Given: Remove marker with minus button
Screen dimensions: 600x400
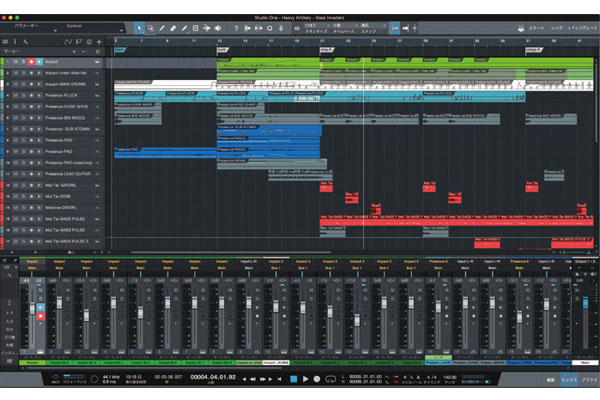Looking at the screenshot, I should (x=83, y=51).
